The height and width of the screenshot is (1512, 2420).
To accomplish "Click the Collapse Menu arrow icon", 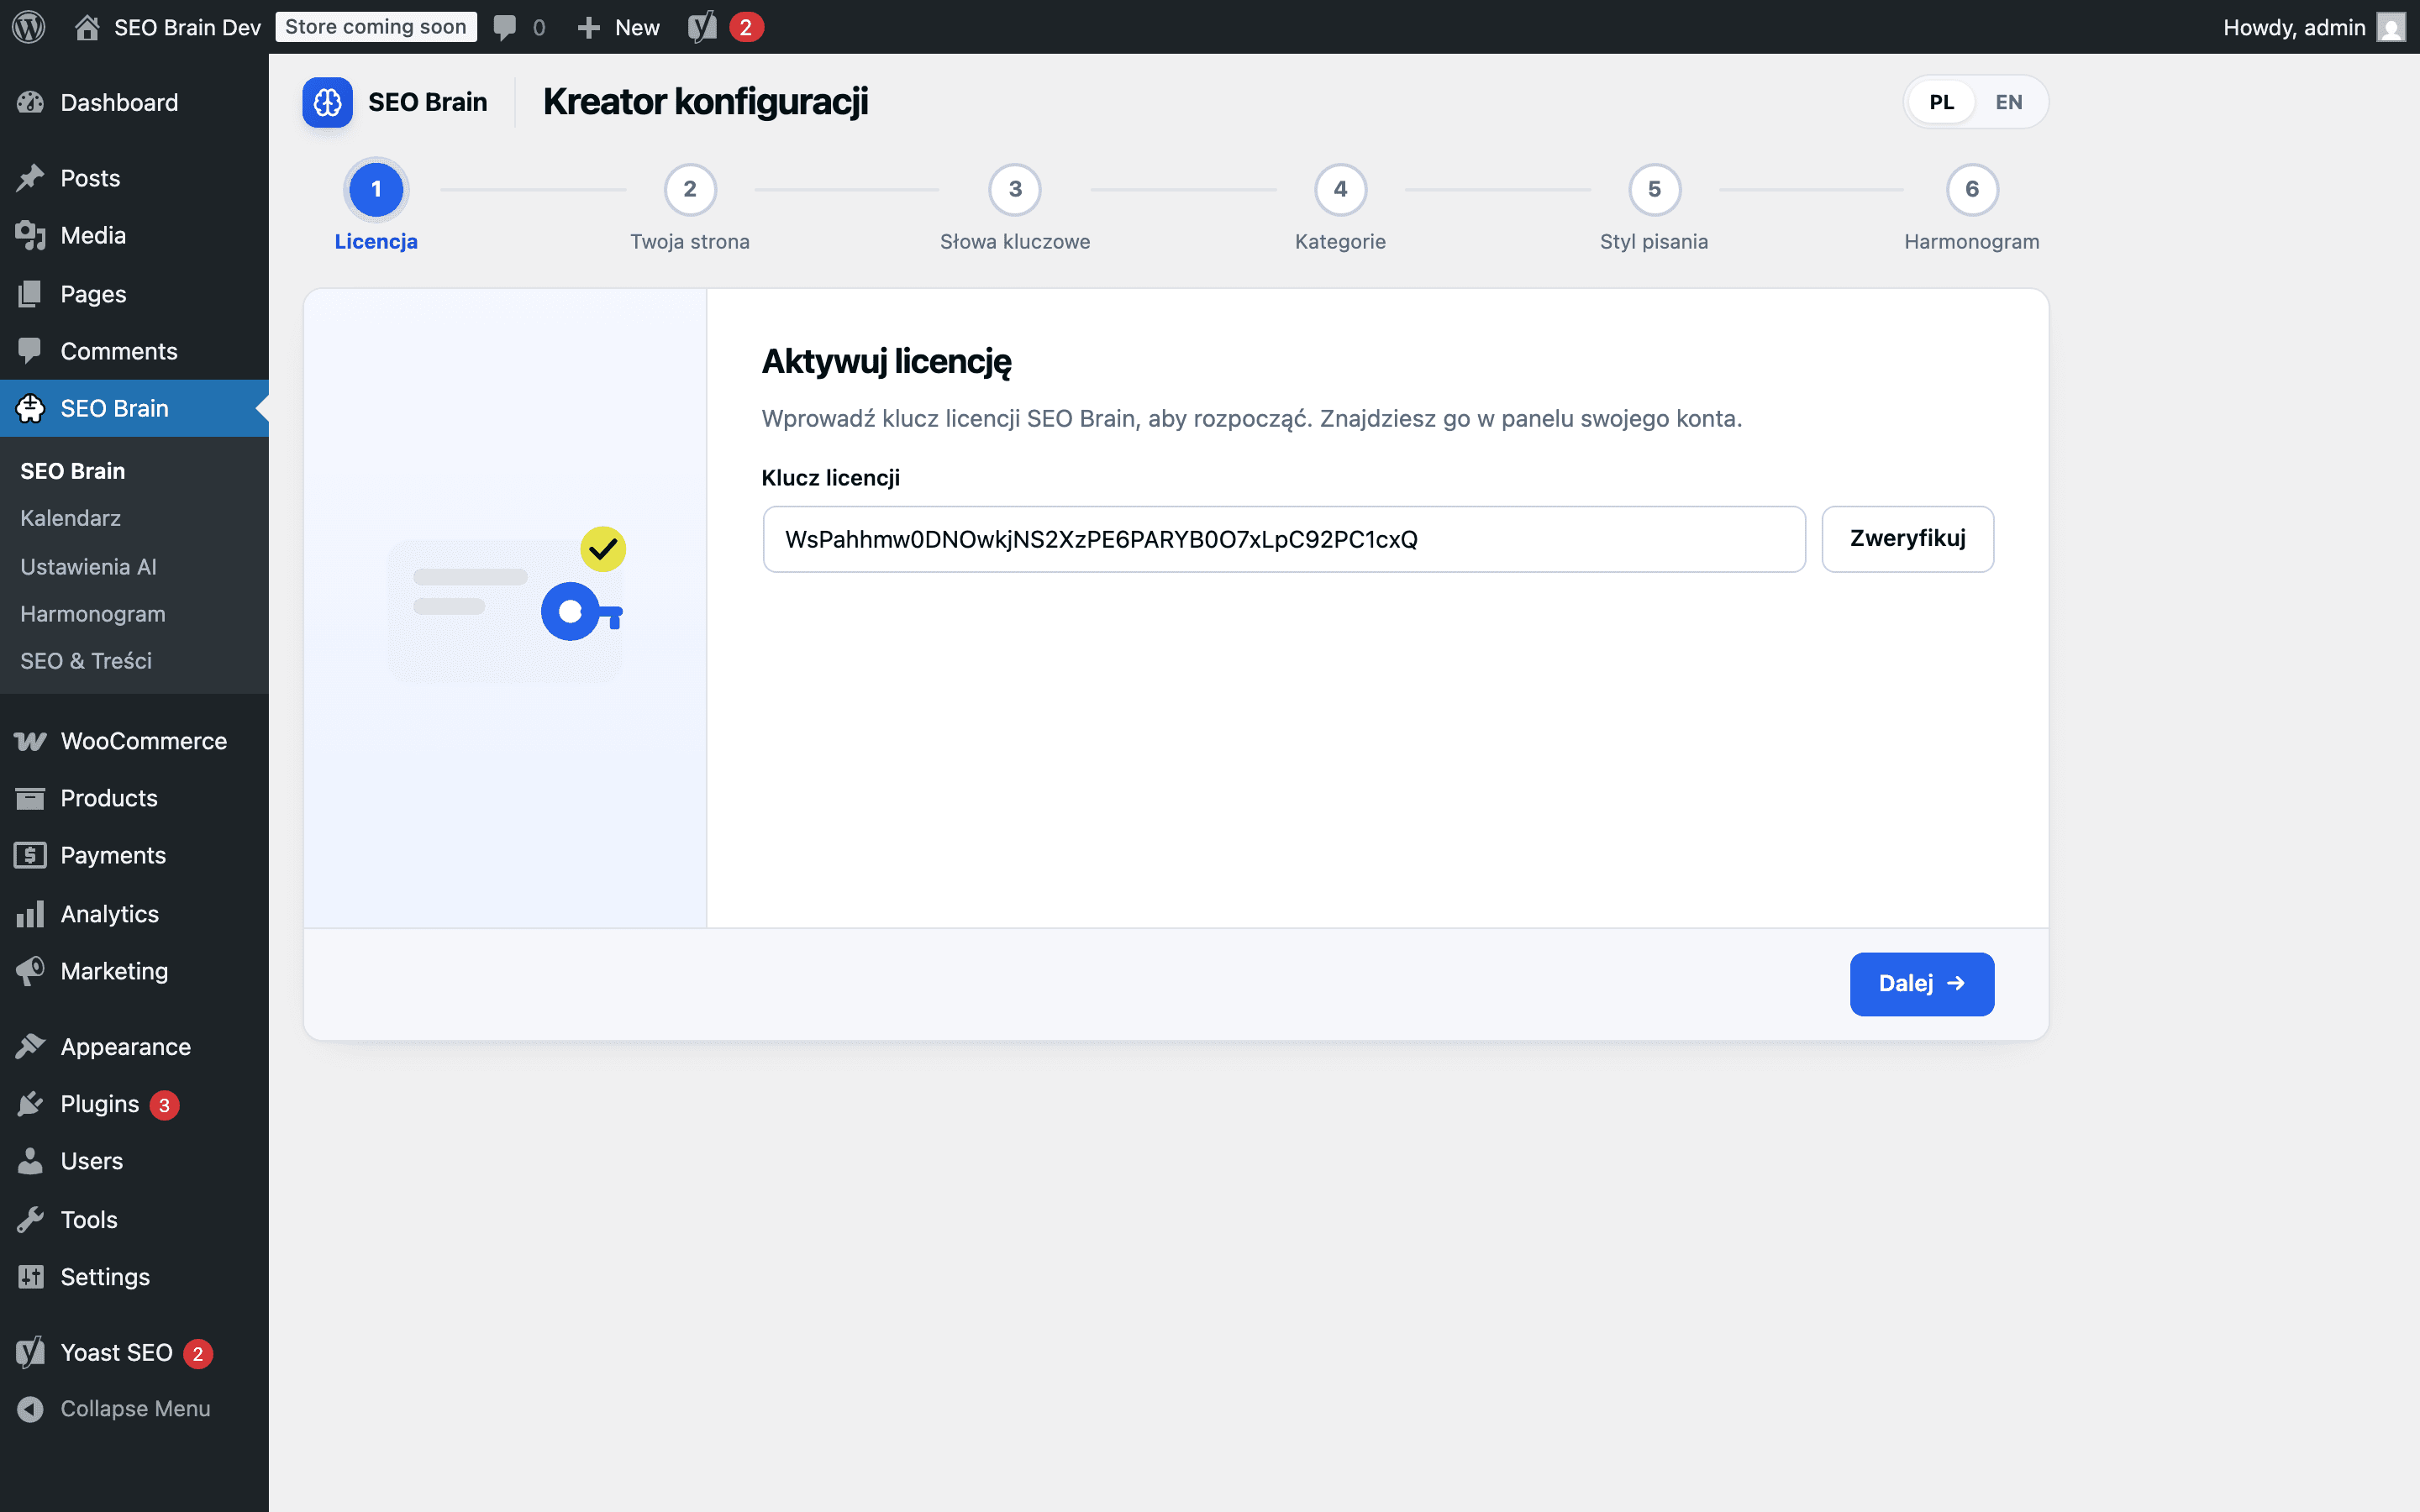I will click(x=30, y=1408).
